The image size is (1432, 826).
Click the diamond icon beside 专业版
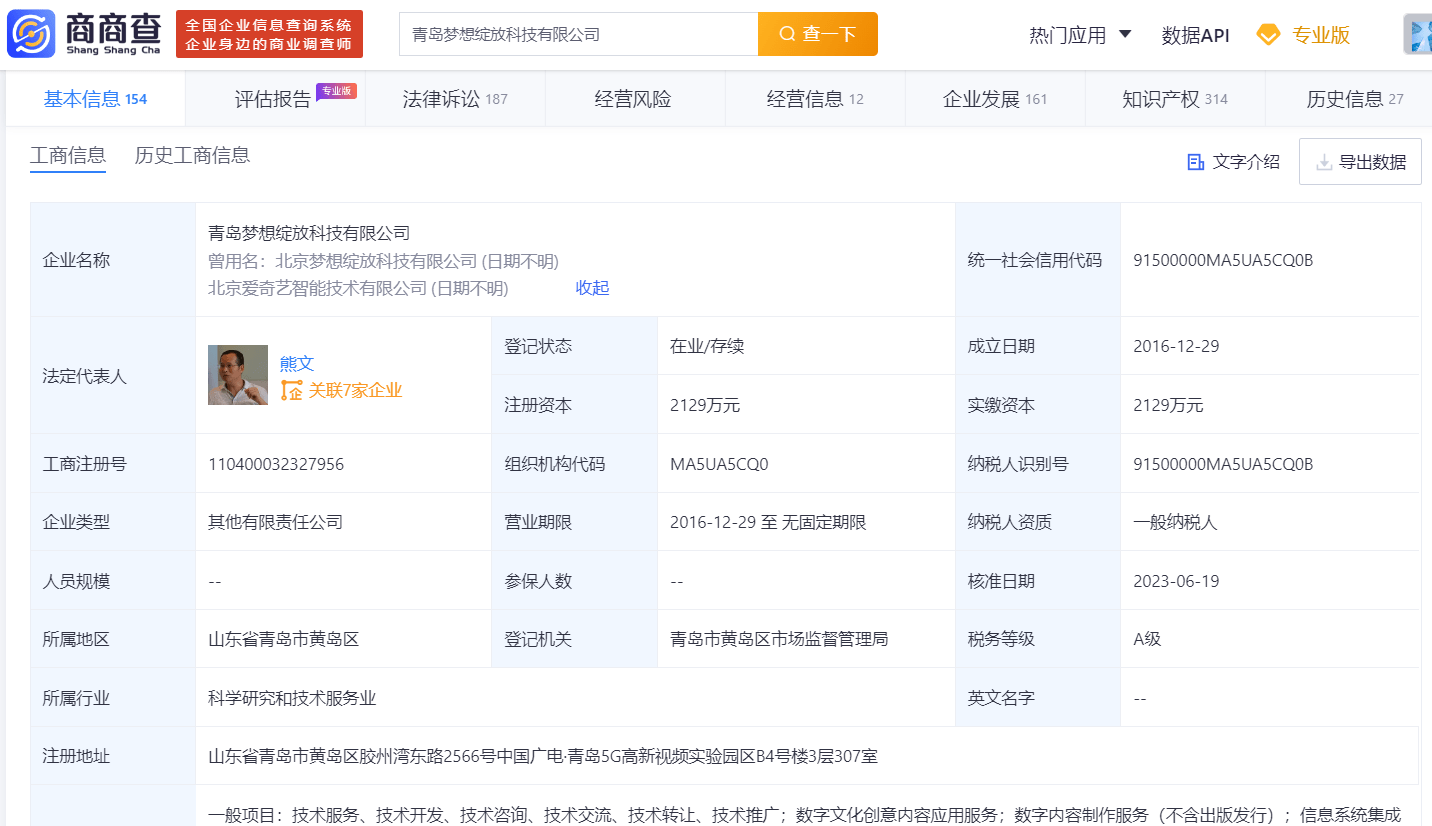point(1268,35)
